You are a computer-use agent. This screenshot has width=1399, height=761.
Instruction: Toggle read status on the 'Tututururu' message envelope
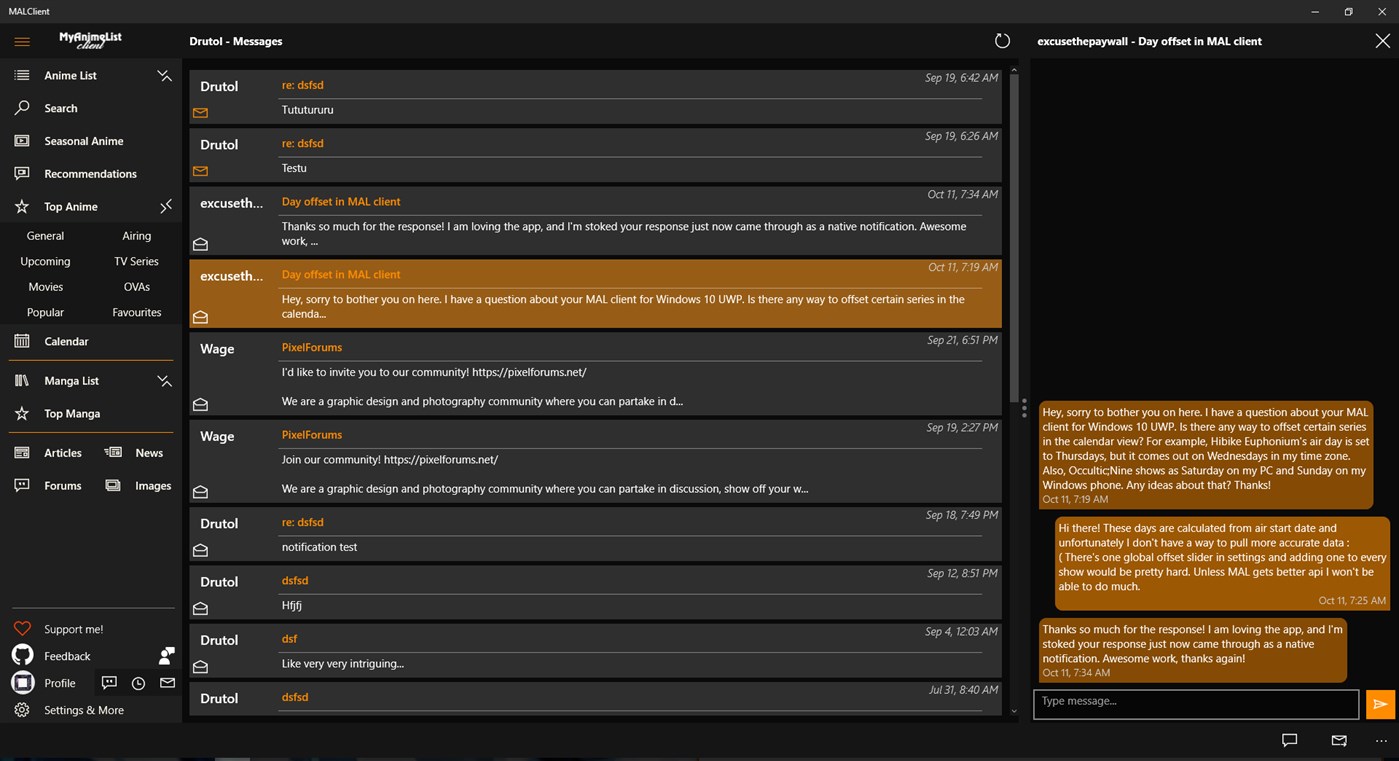[x=200, y=112]
